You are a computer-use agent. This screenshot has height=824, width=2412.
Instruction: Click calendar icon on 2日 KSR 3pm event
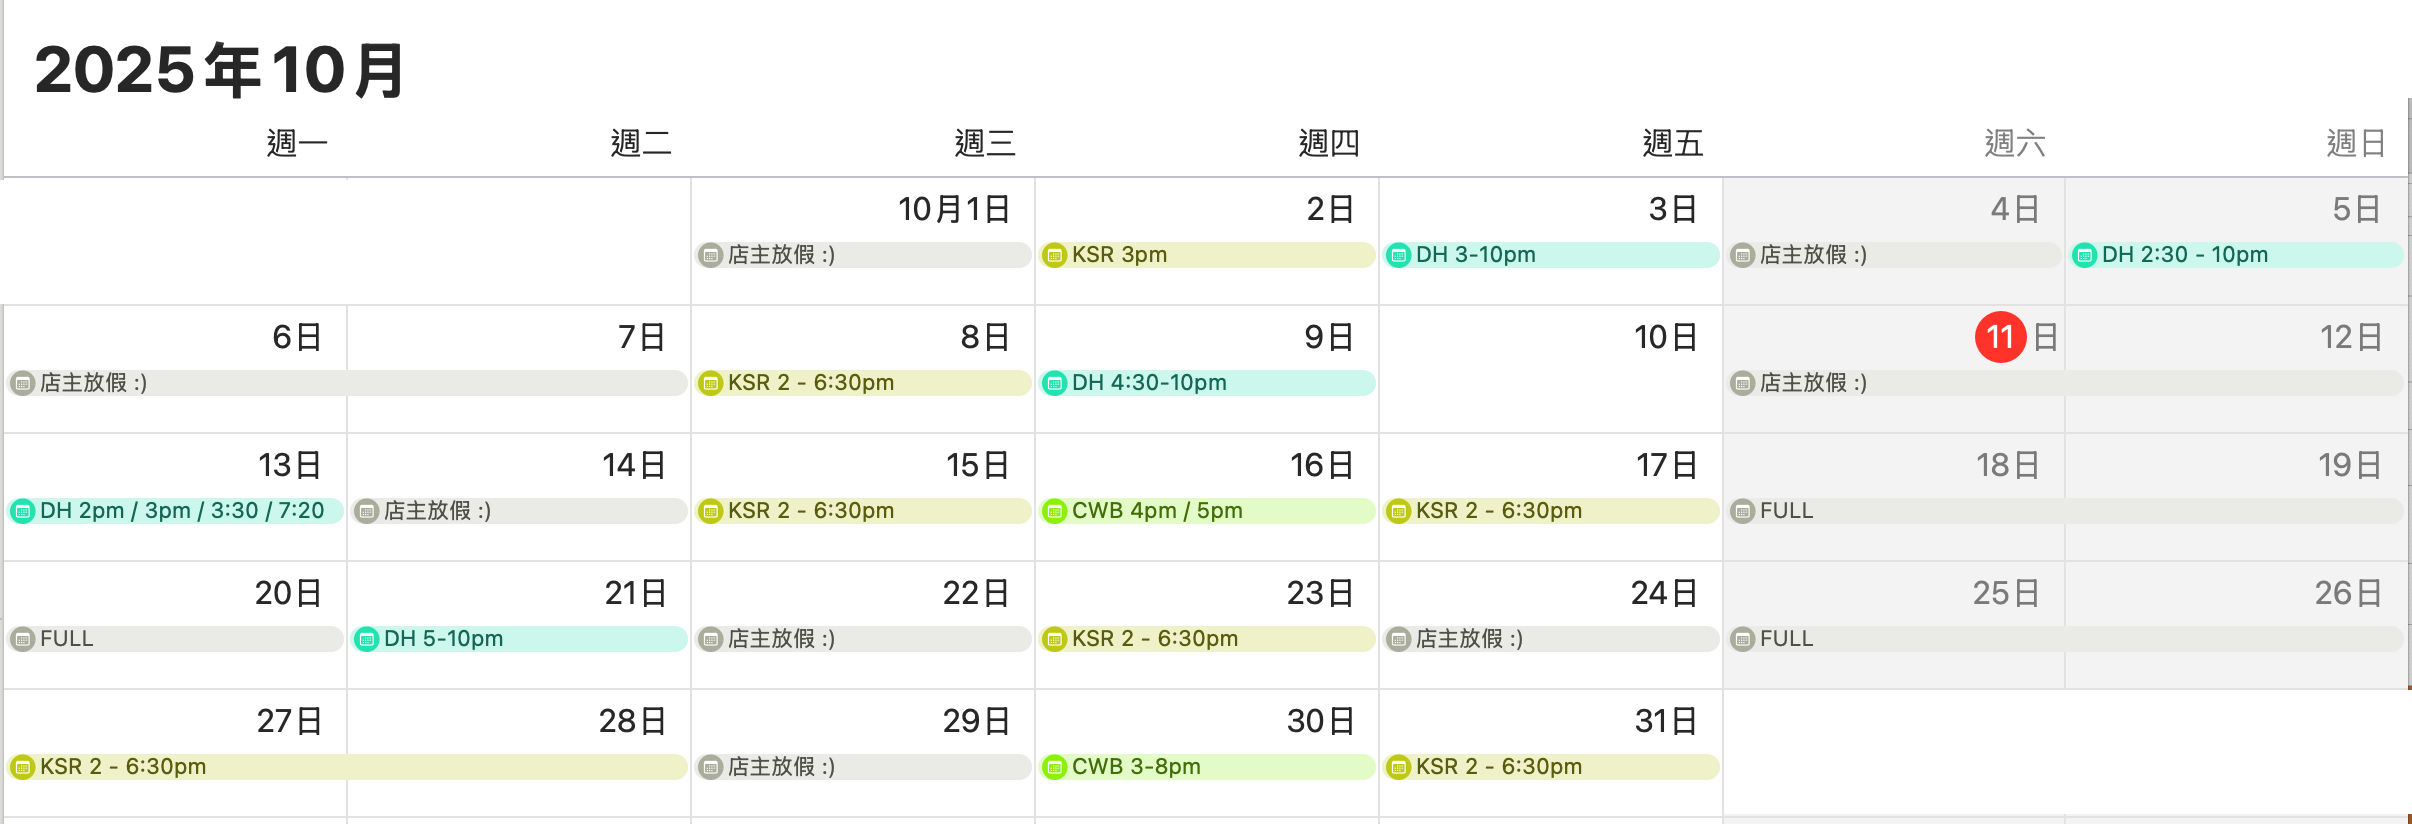click(1054, 255)
